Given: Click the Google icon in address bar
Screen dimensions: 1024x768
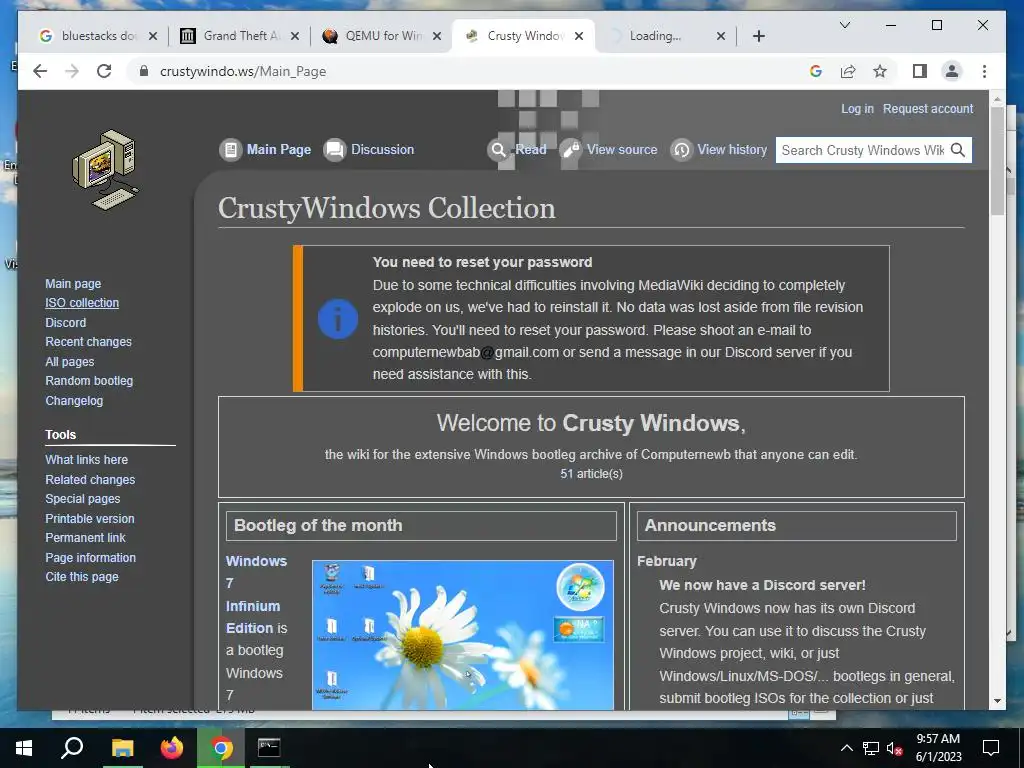Looking at the screenshot, I should (x=816, y=71).
